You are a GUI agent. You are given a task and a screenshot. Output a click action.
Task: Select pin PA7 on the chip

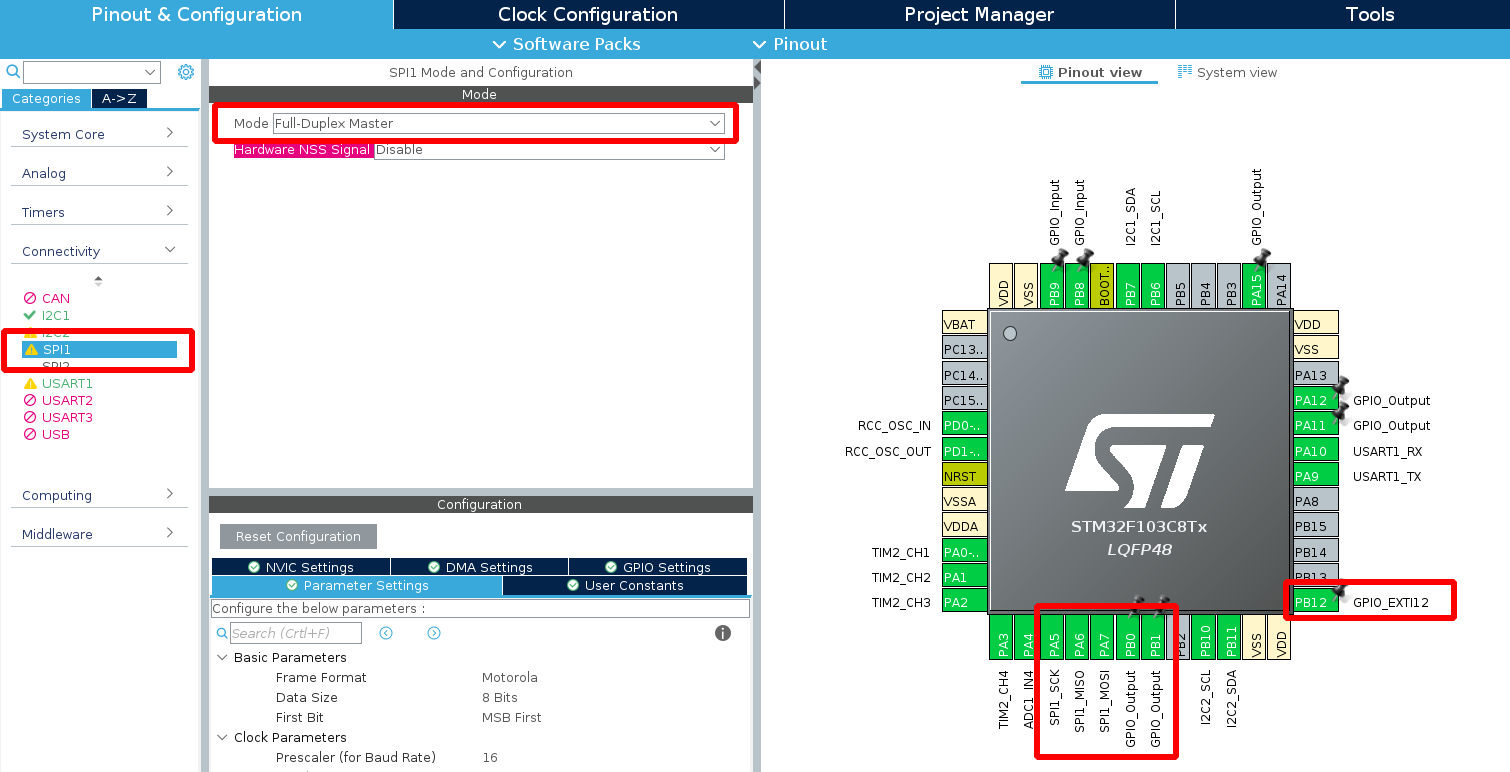[1104, 636]
